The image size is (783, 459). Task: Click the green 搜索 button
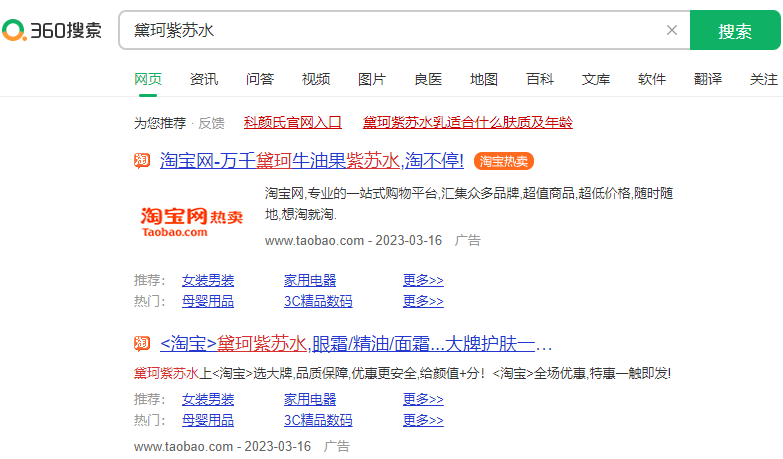pyautogui.click(x=735, y=30)
